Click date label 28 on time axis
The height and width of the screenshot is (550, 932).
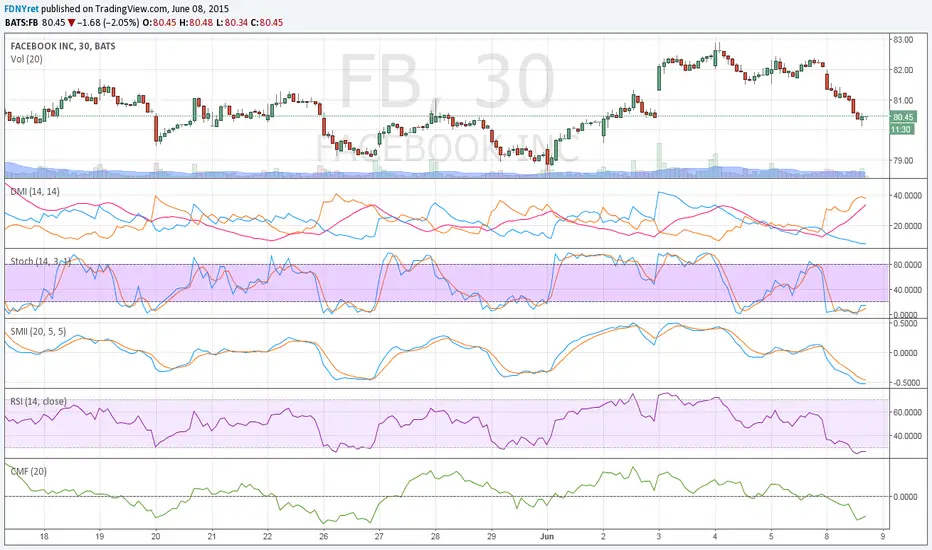point(435,536)
